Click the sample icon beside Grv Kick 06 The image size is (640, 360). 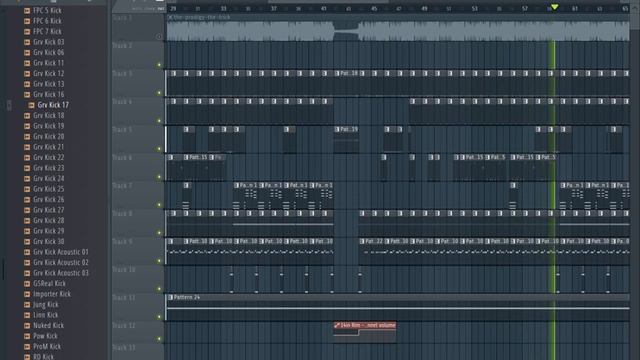27,52
